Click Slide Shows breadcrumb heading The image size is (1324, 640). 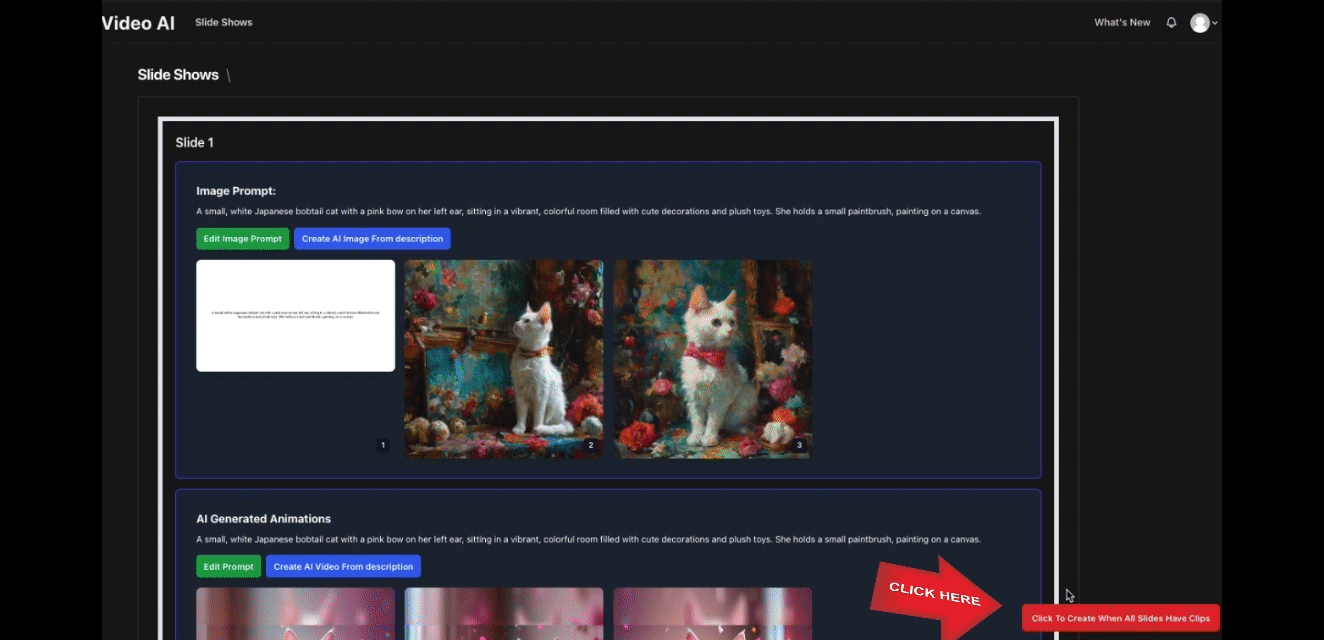click(178, 75)
